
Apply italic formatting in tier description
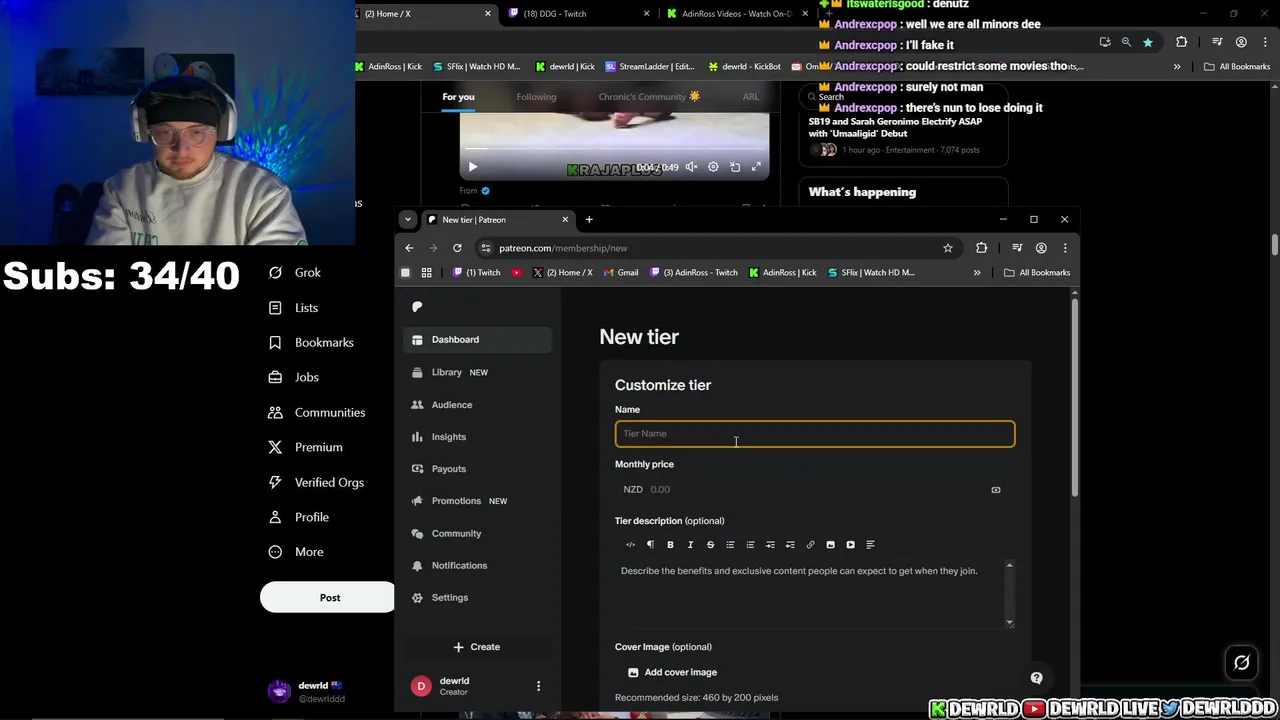(x=690, y=545)
